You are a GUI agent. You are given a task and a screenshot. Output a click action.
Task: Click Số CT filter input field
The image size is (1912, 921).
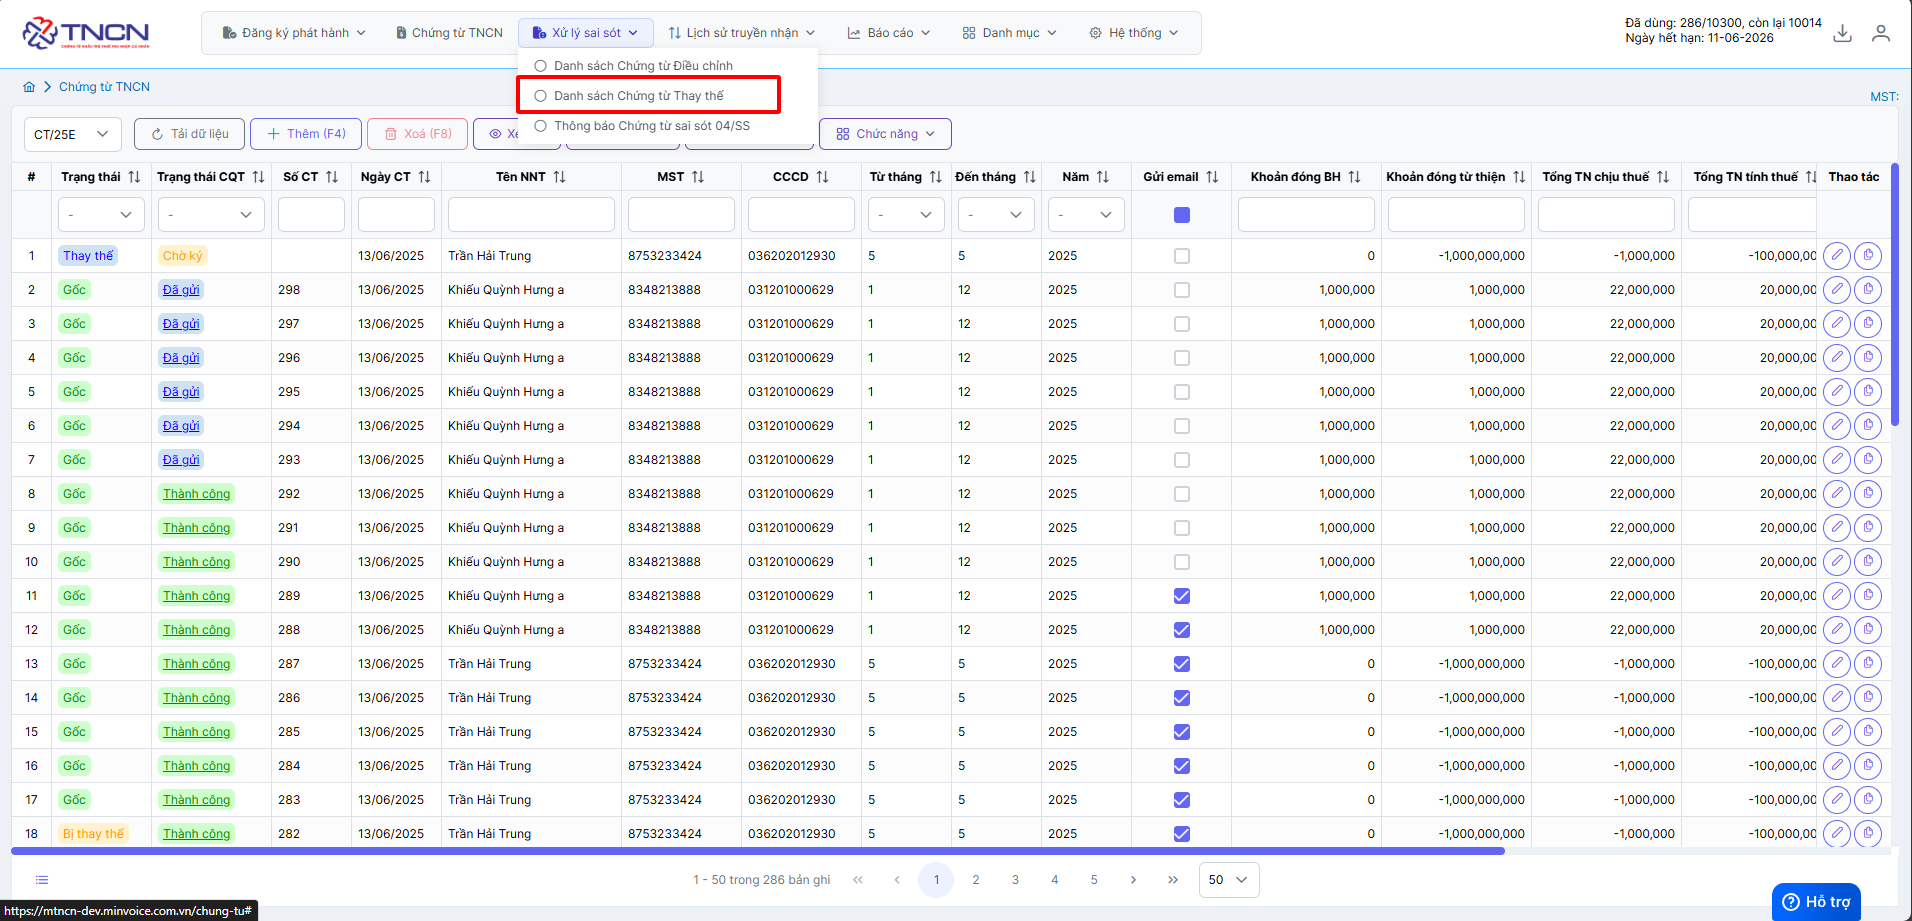click(x=311, y=215)
